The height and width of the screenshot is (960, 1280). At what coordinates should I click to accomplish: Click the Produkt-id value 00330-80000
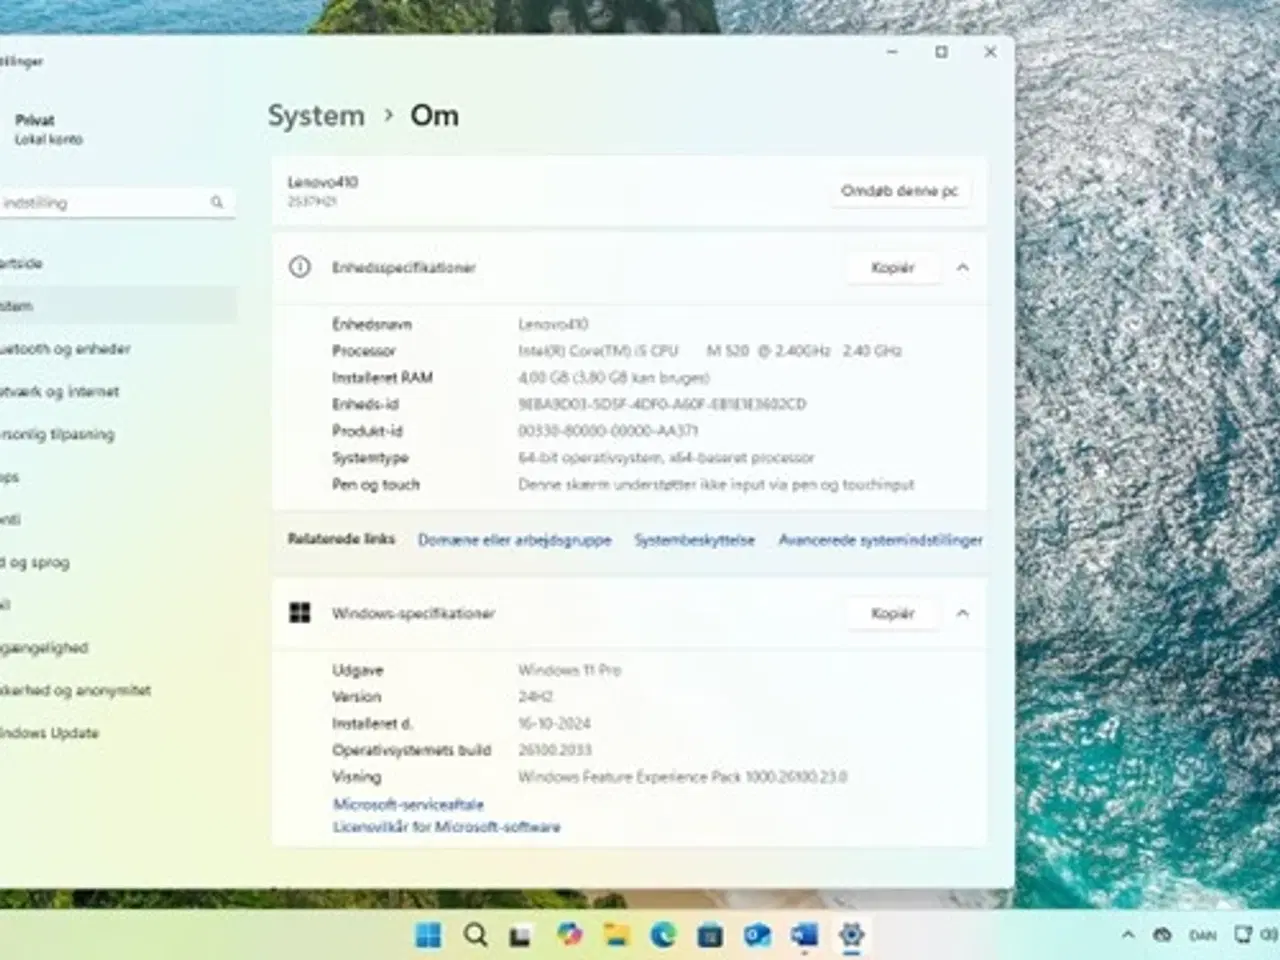(x=607, y=431)
